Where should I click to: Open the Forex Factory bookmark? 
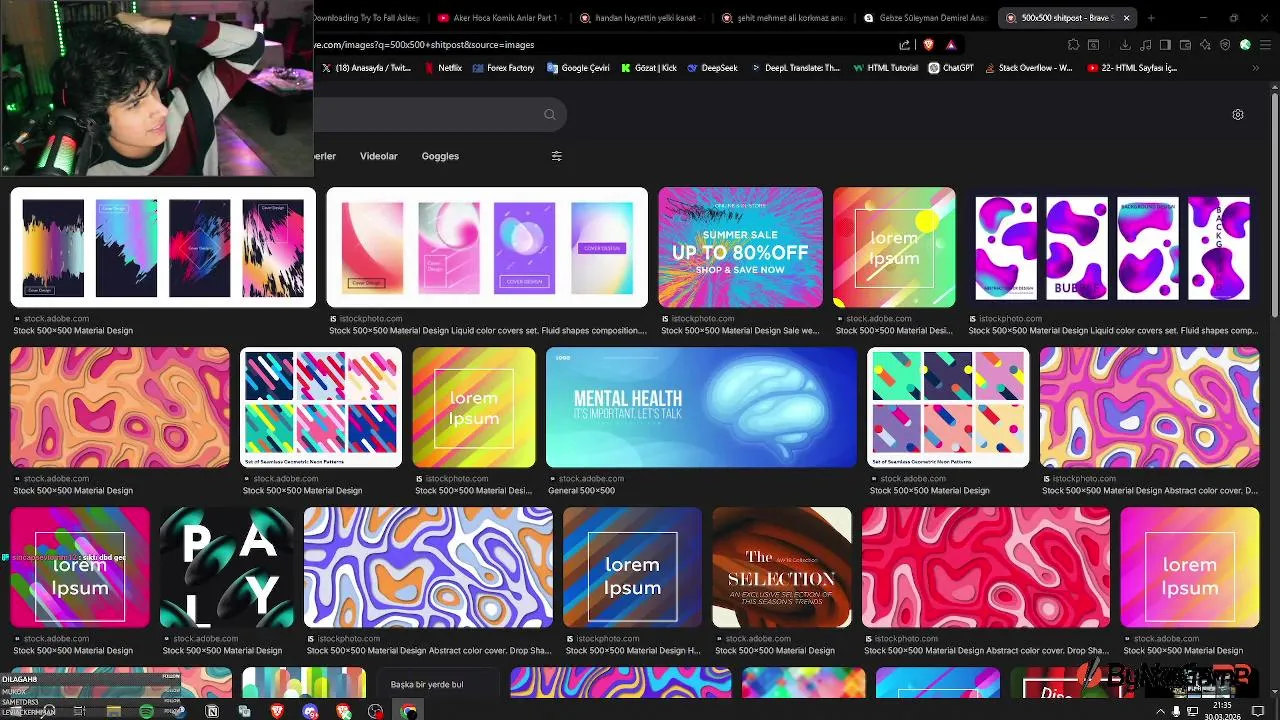pyautogui.click(x=503, y=68)
